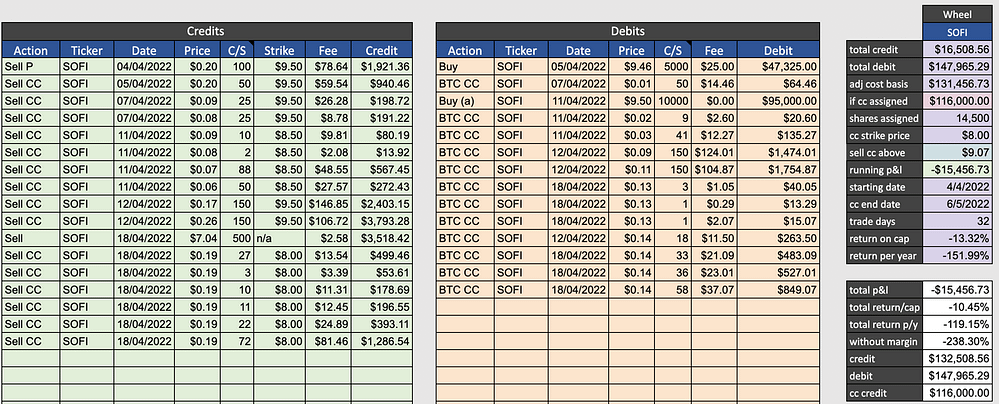Click the total debit value cell

[x=958, y=66]
